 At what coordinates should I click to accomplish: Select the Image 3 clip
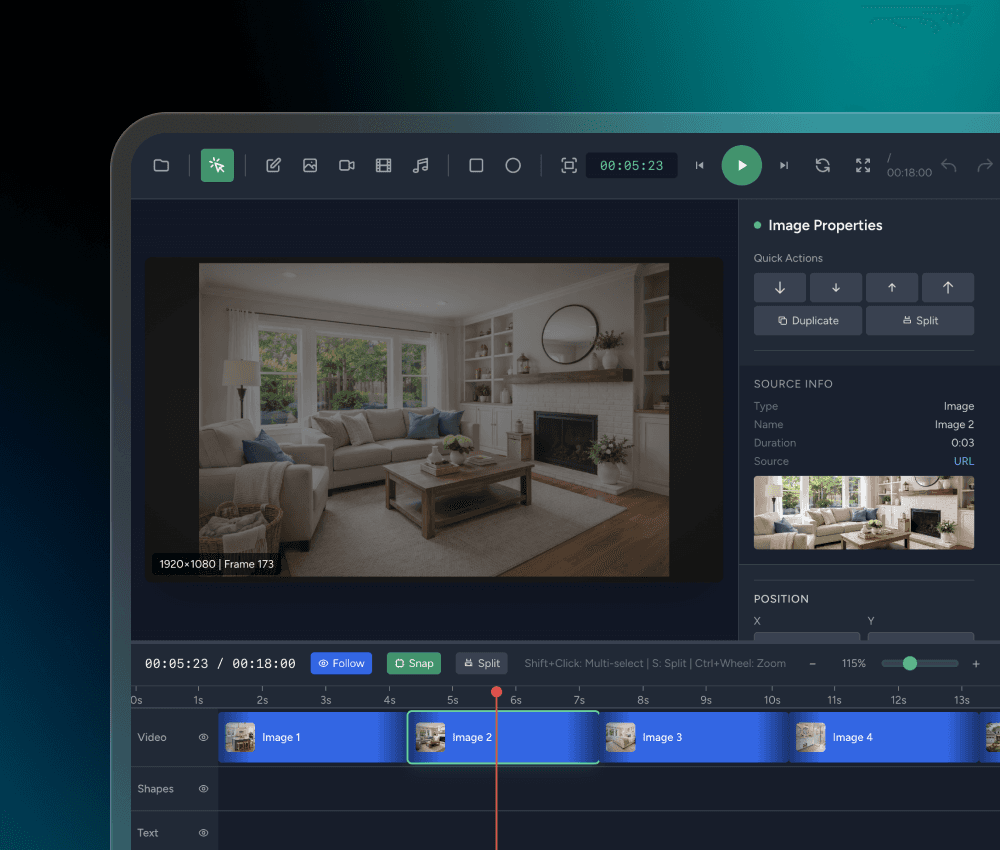click(694, 737)
